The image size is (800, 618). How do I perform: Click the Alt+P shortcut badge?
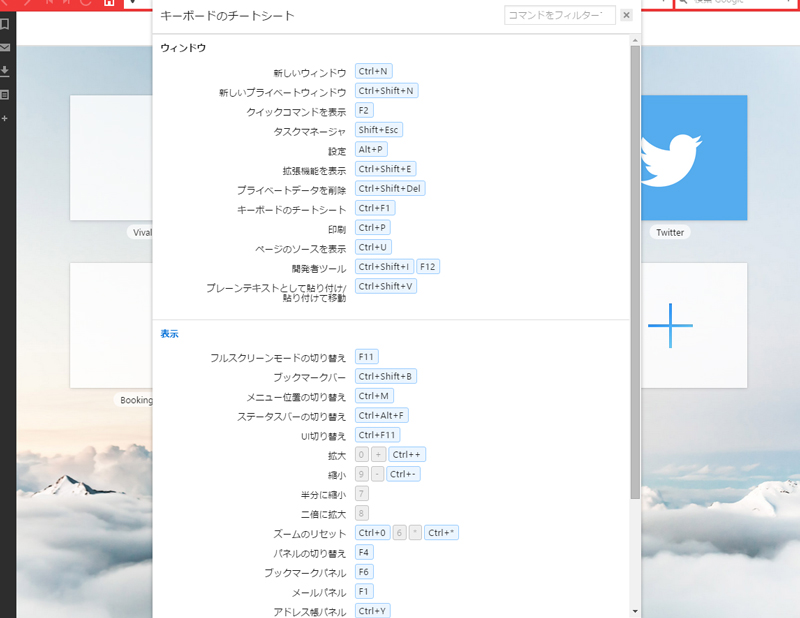371,150
